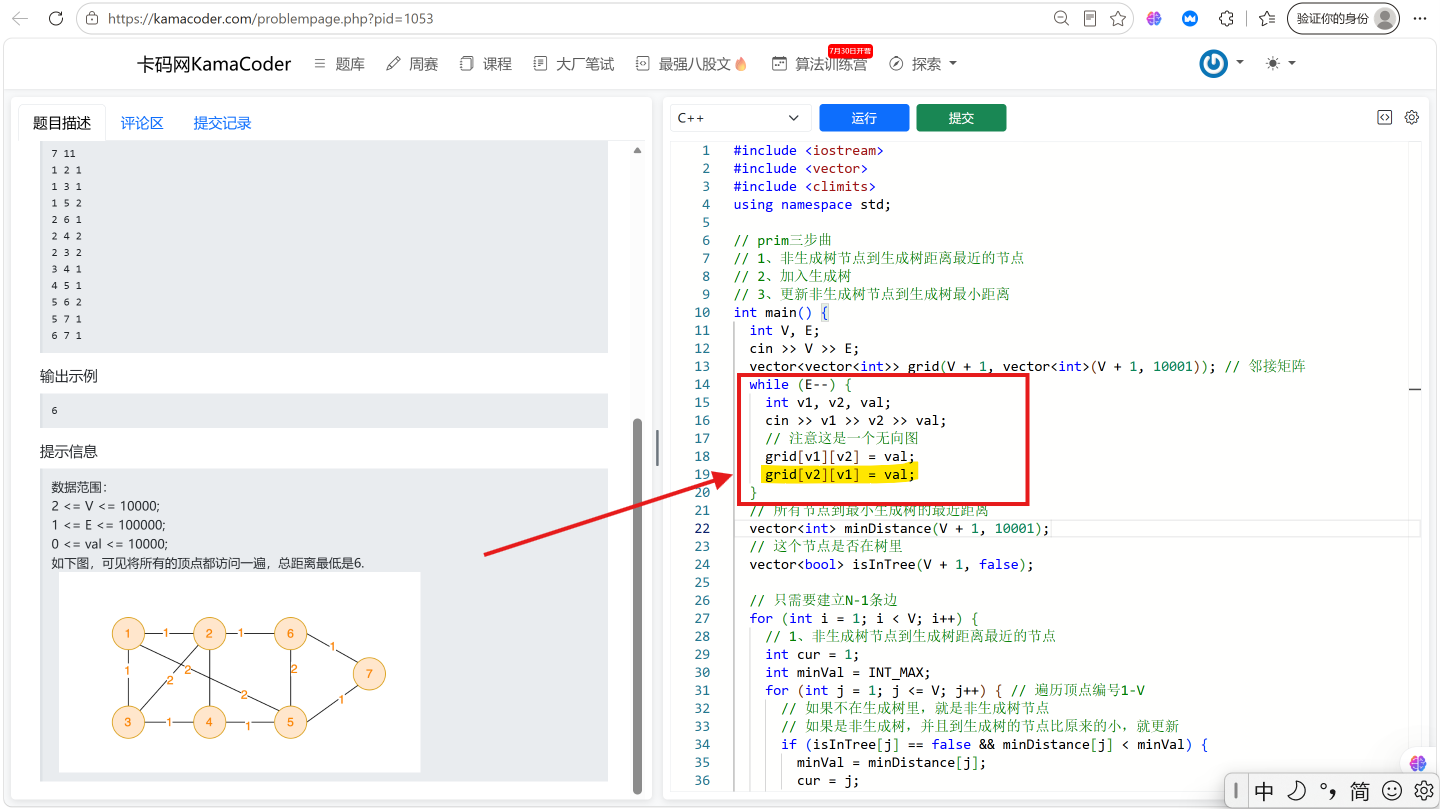
Task: Add this page to favorites star
Action: click(1118, 18)
